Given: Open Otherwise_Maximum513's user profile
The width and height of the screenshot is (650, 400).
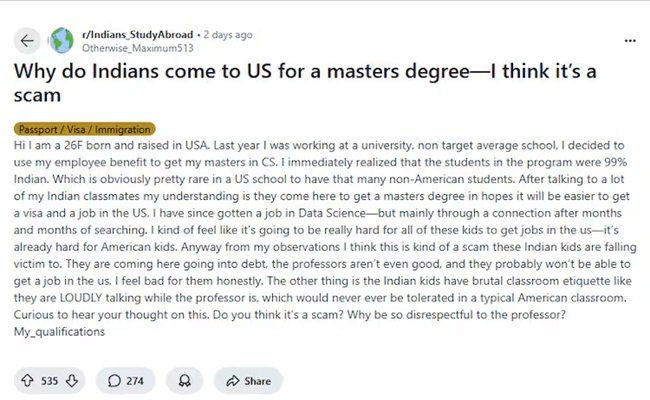Looking at the screenshot, I should tap(137, 47).
